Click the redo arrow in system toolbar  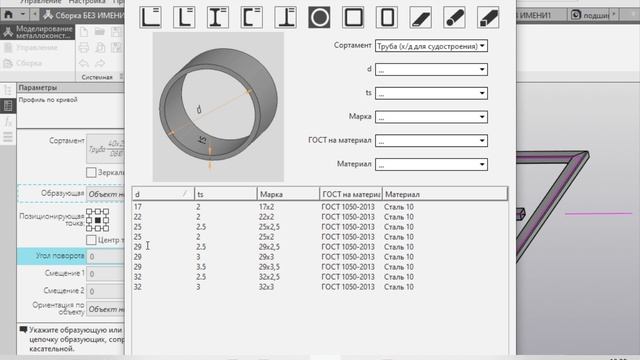click(100, 63)
